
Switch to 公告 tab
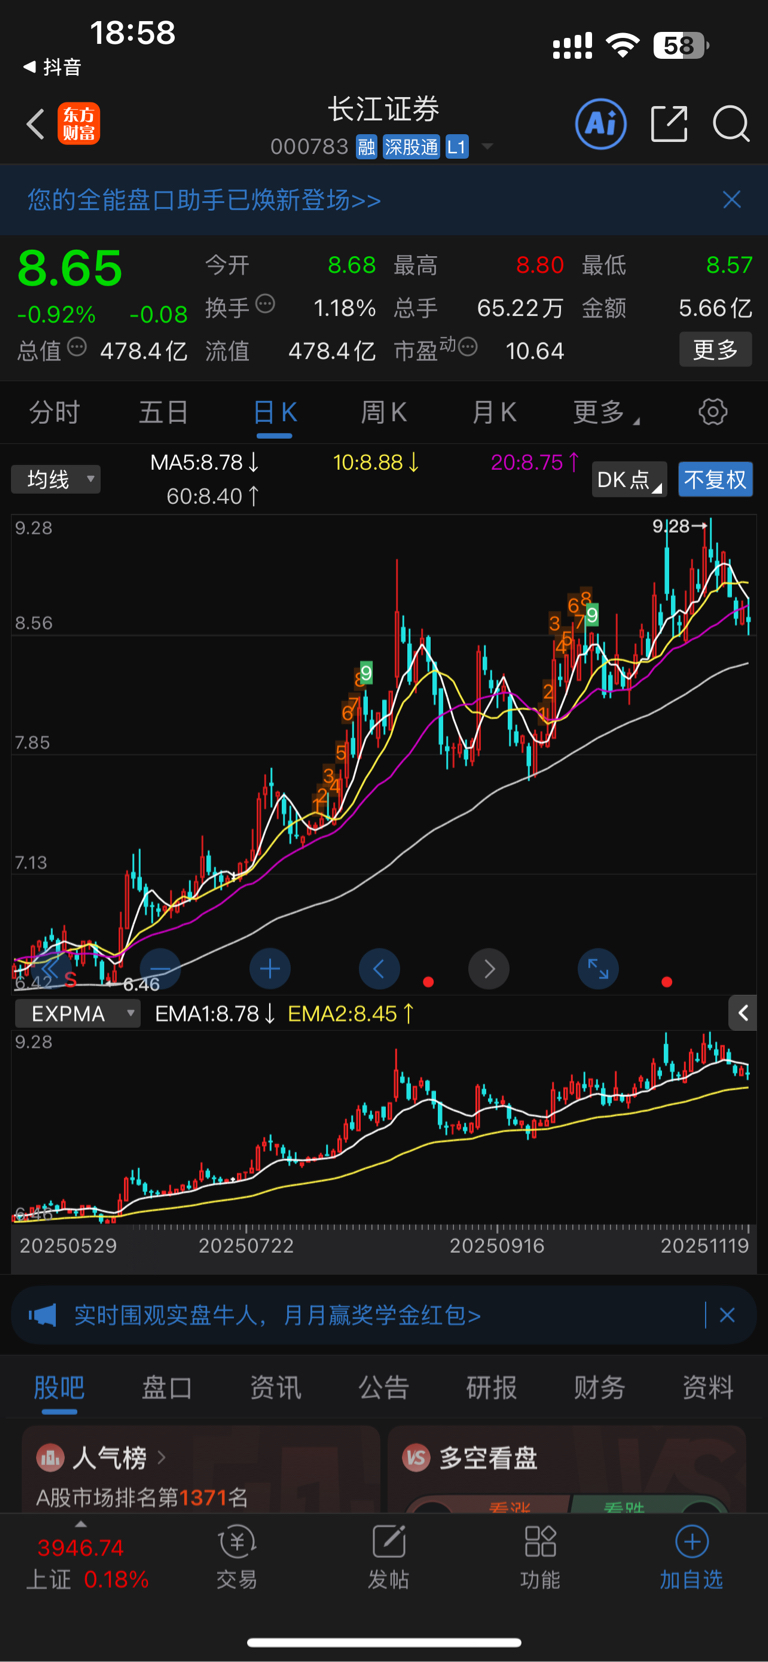[384, 1387]
